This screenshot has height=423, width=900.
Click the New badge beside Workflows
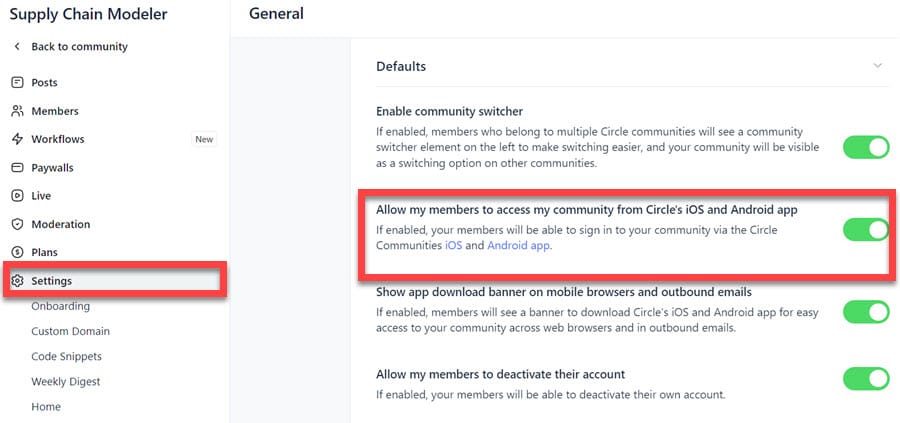[x=204, y=139]
